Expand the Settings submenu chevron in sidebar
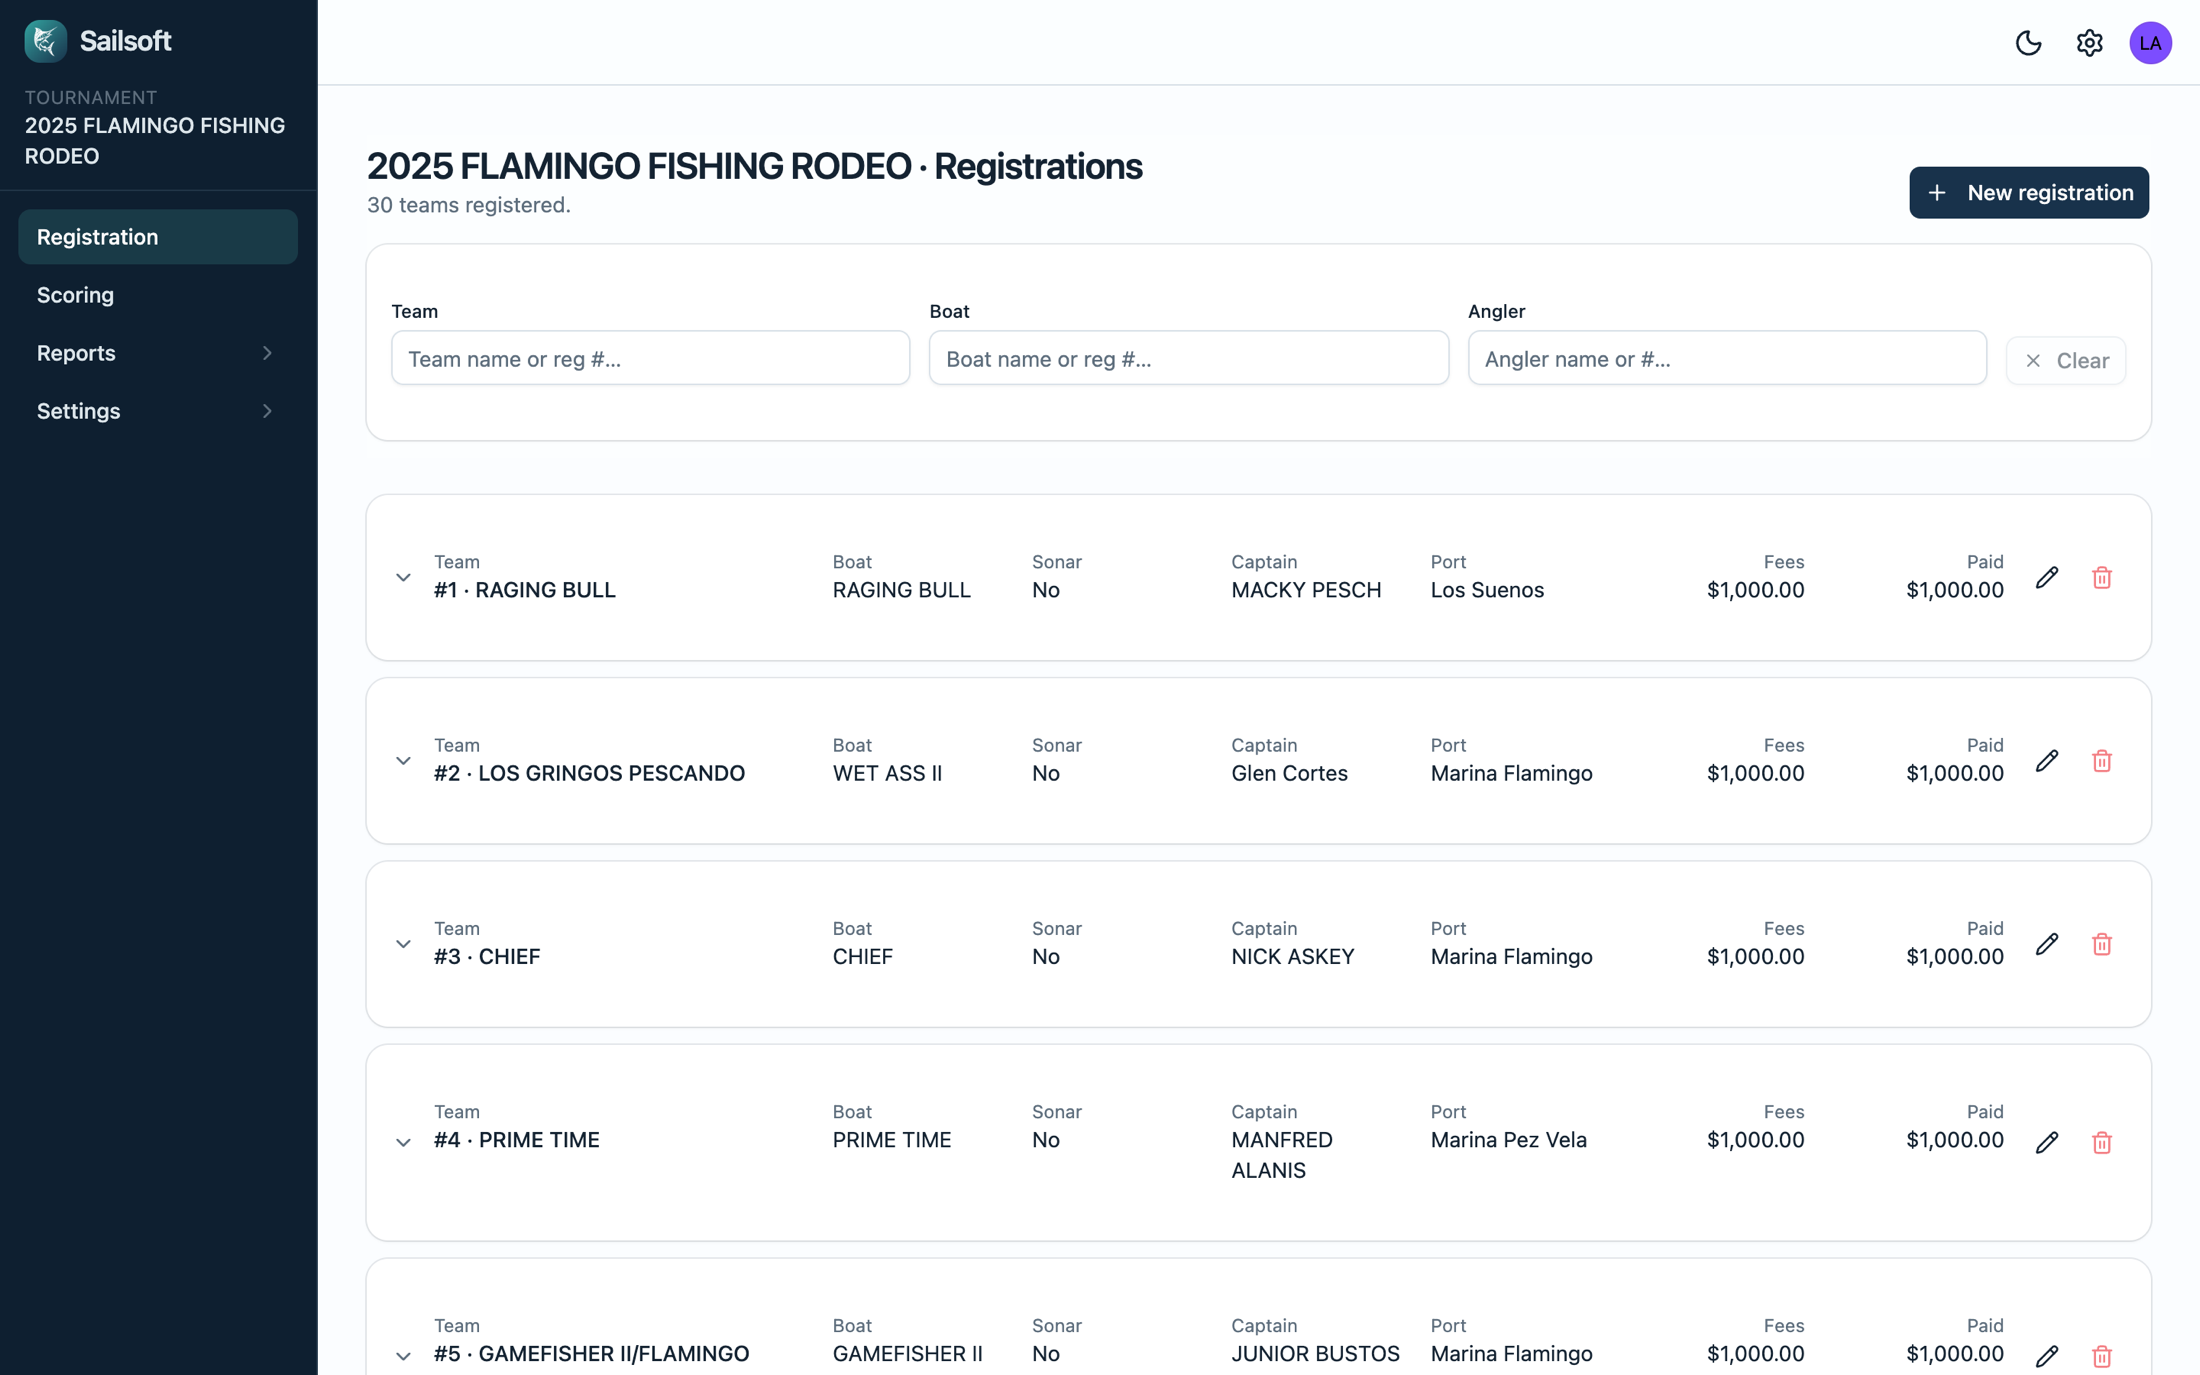2200x1375 pixels. pos(267,411)
